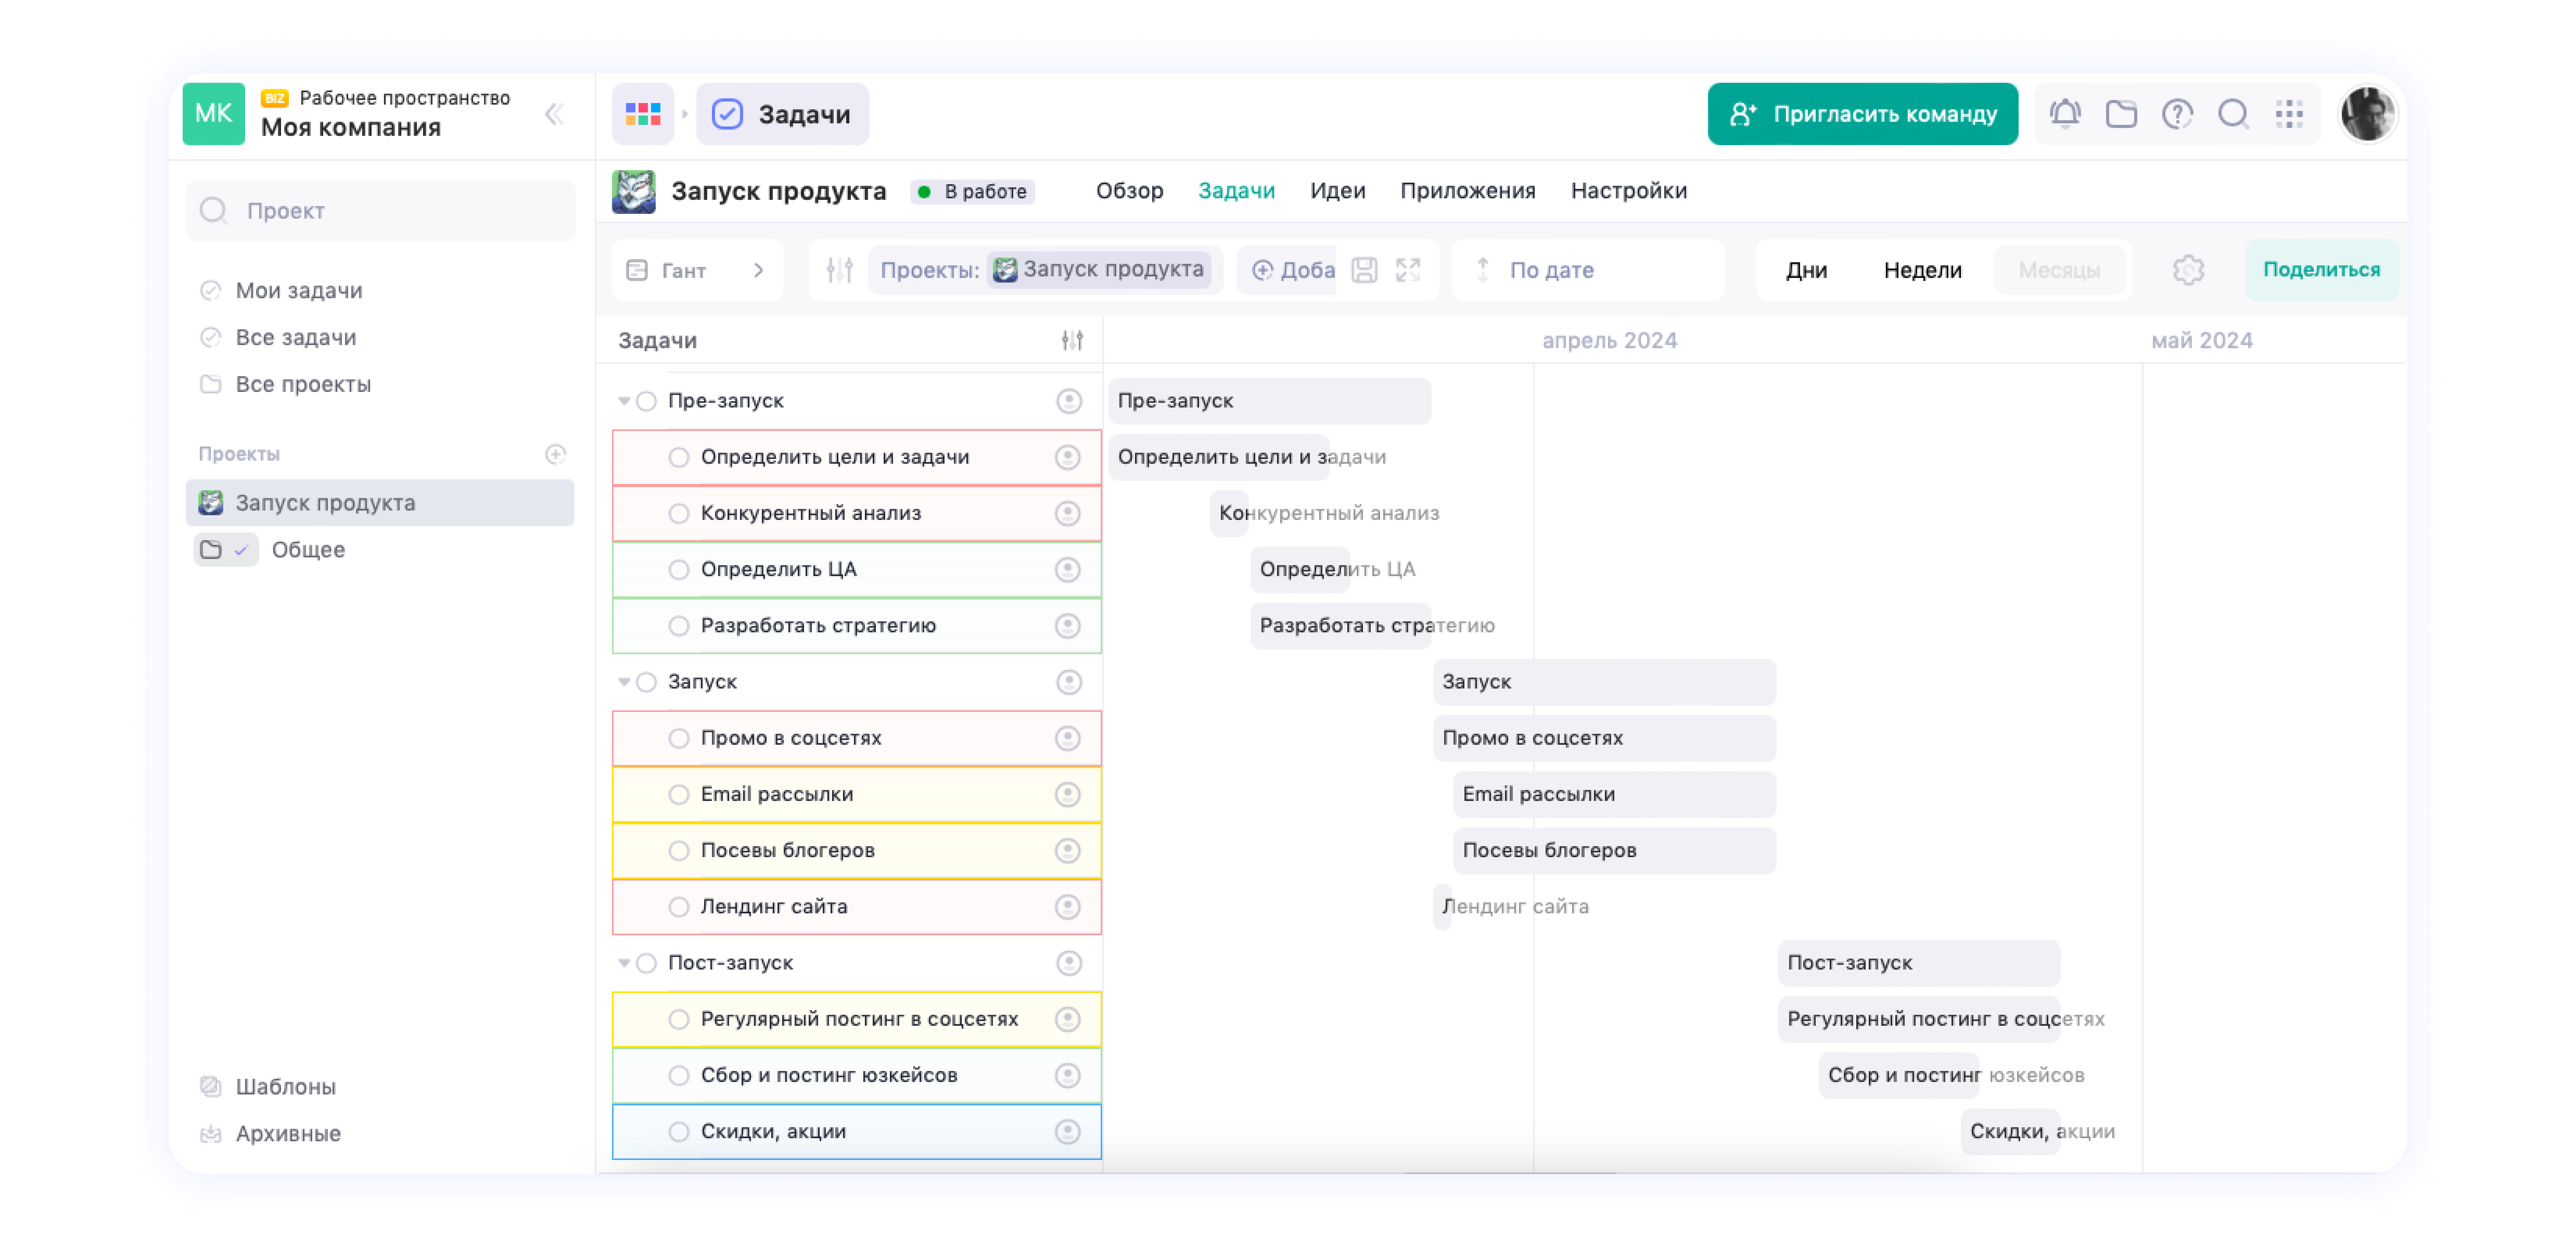Toggle completion circle for 'Скидки, акции'
Screen dimensions: 2576x1249
(x=679, y=1131)
